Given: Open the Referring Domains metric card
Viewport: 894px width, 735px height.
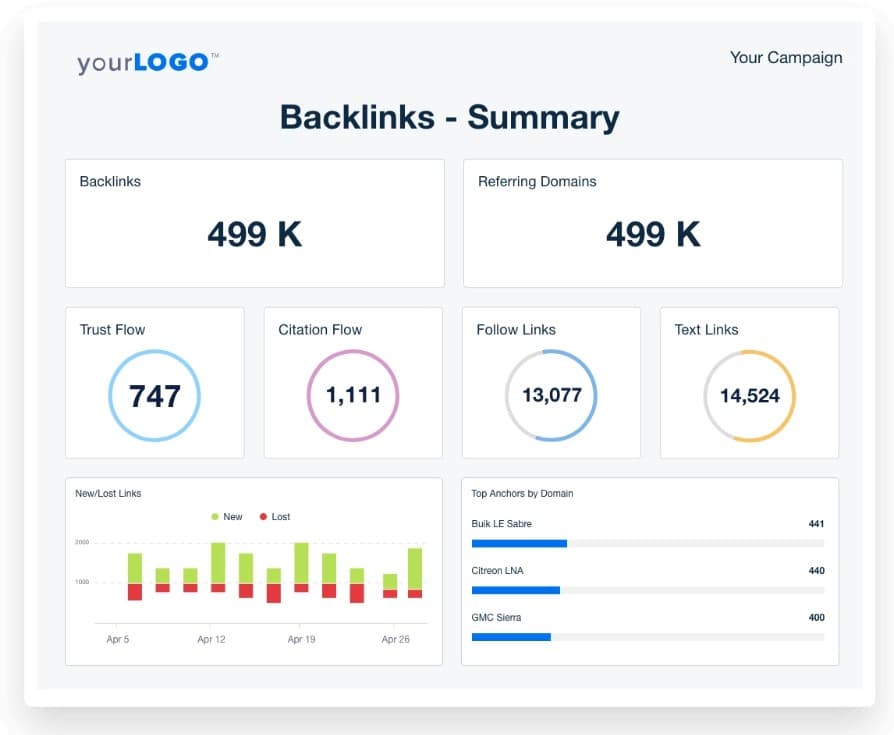Looking at the screenshot, I should [651, 222].
